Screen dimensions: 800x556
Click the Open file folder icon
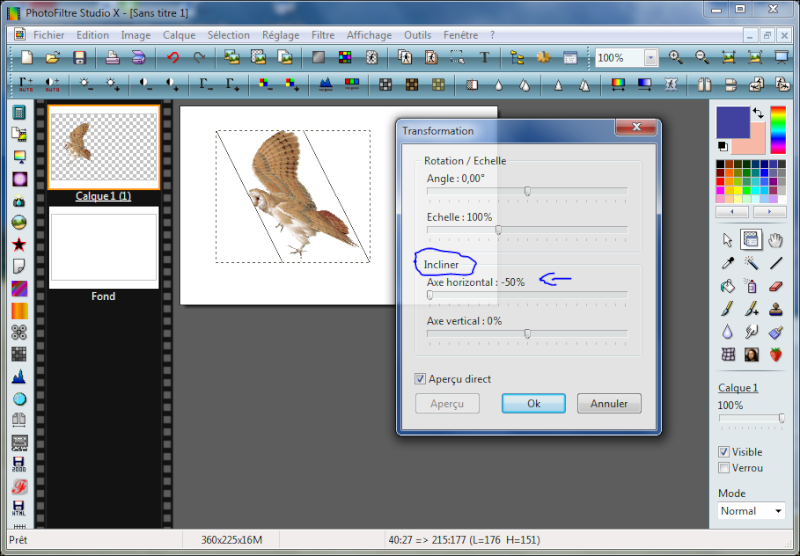point(53,57)
